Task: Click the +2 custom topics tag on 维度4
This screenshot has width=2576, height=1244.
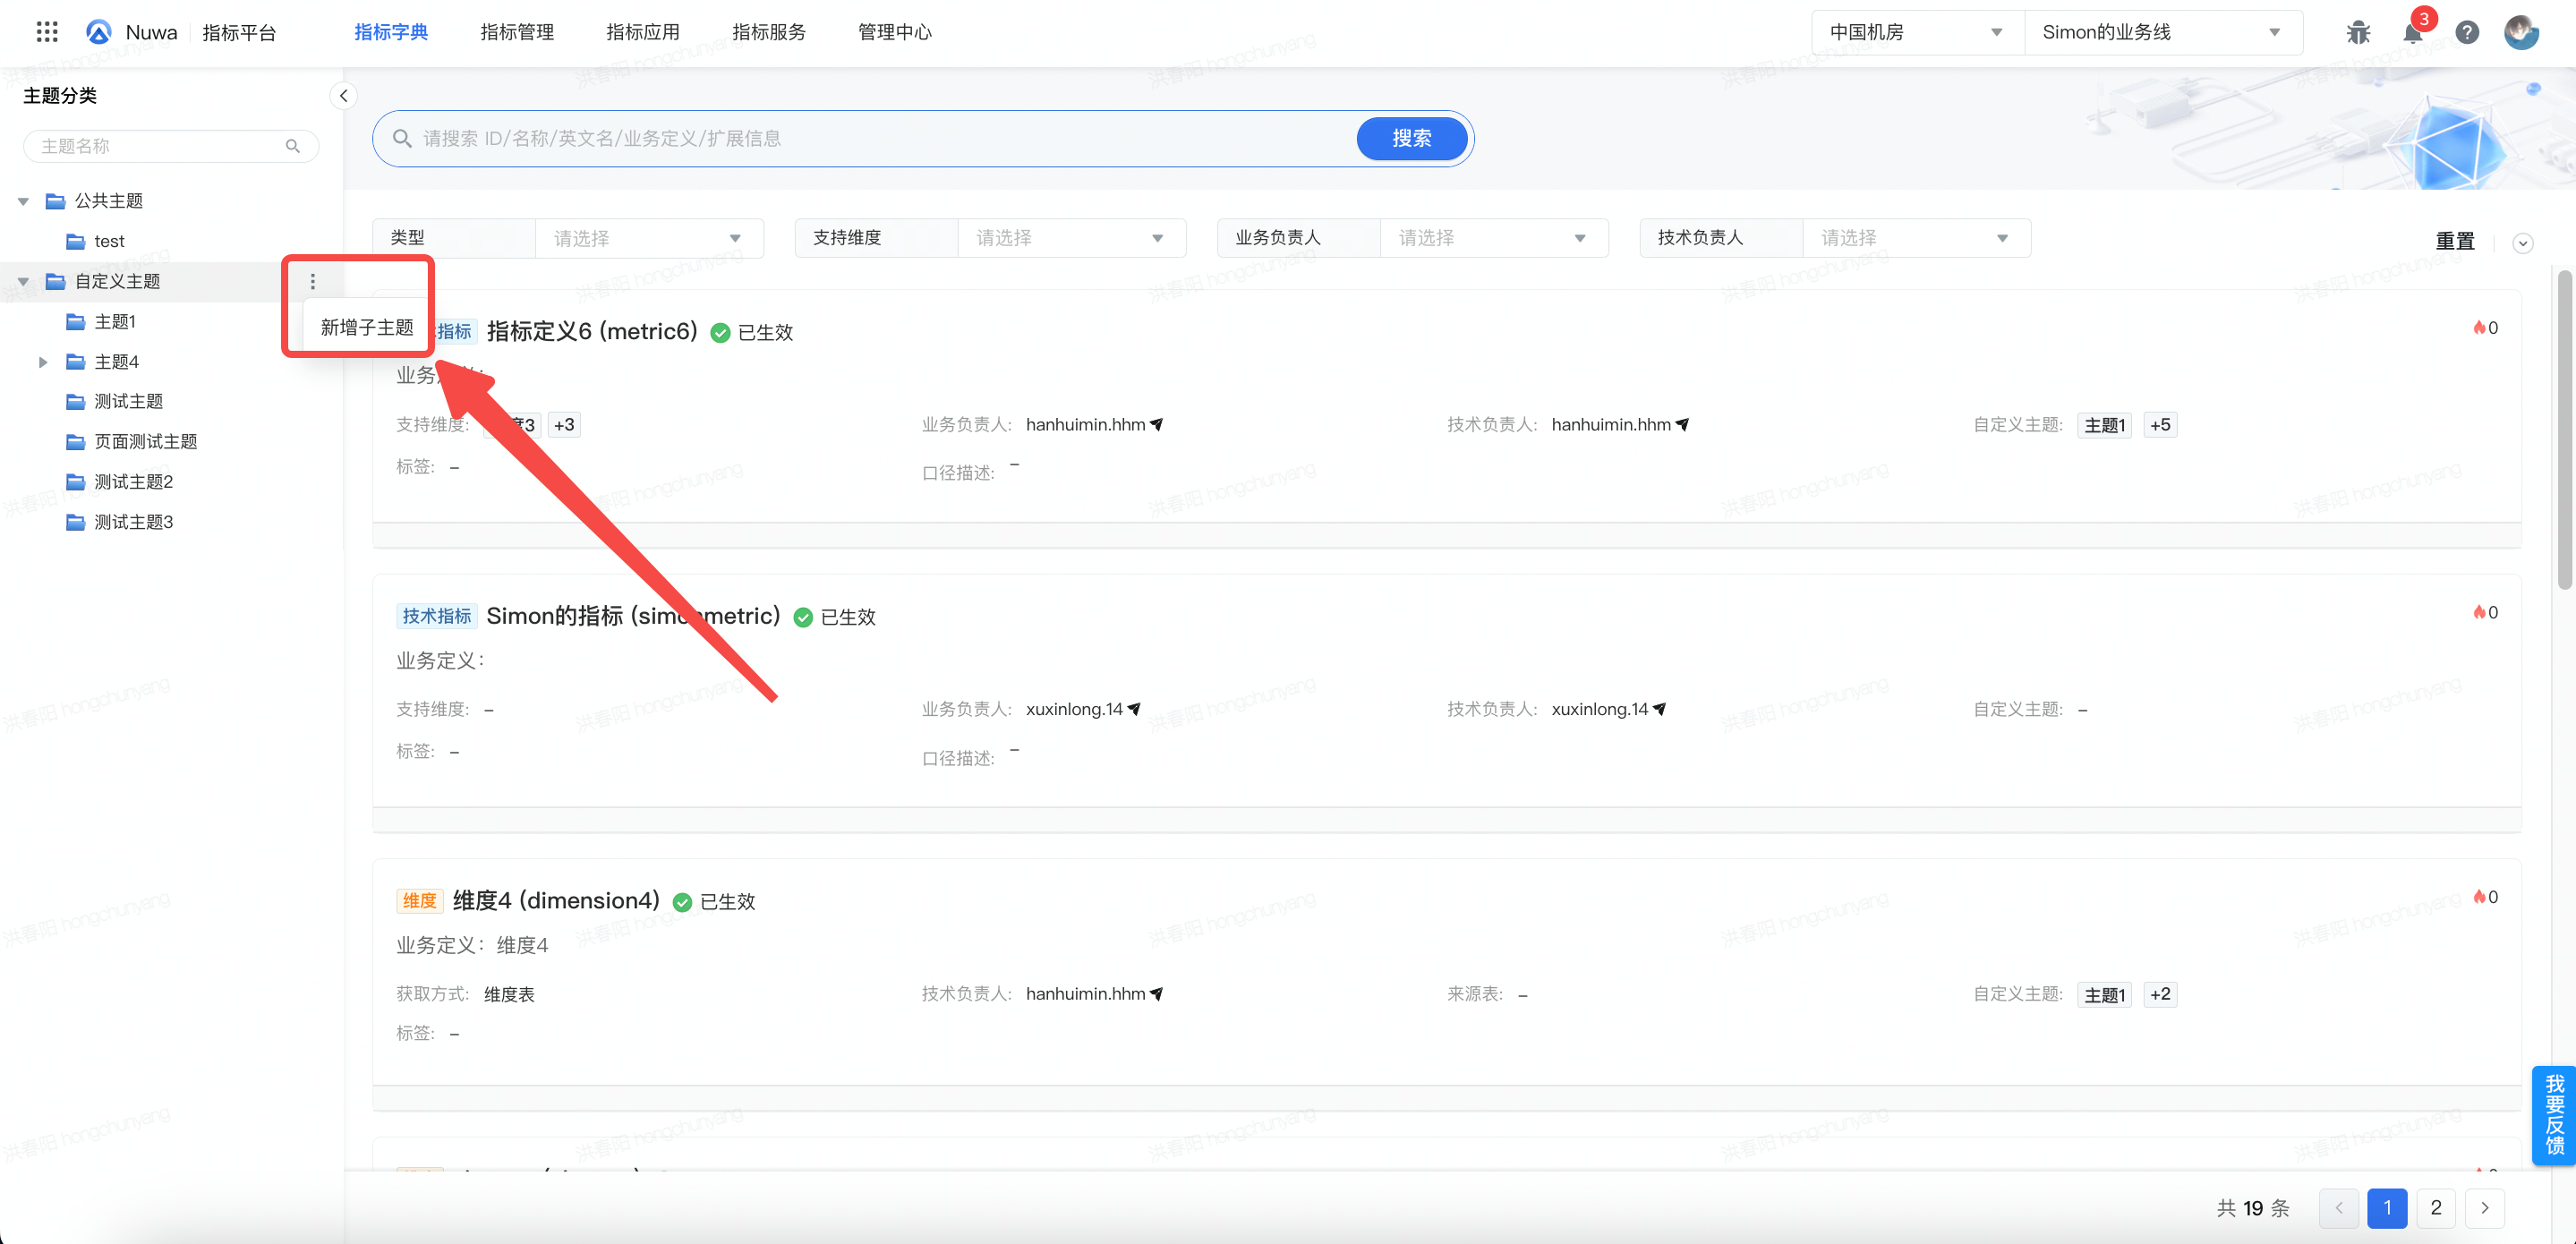Action: tap(2160, 994)
